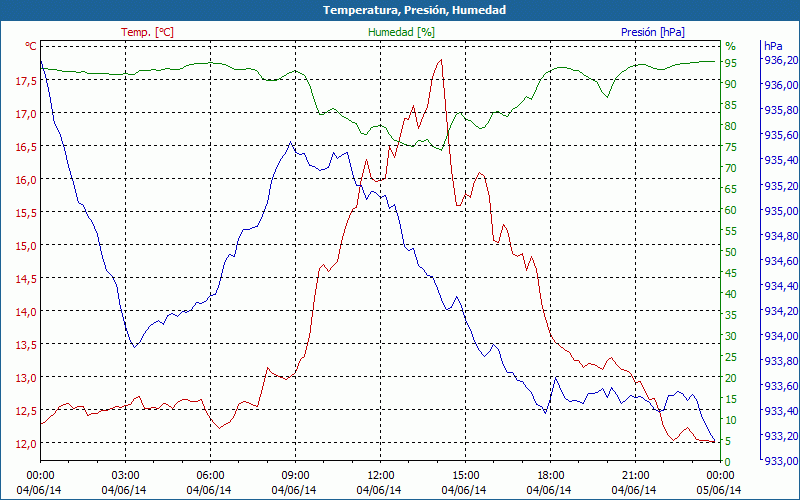Viewport: 800px width, 500px height.
Task: Click the '75' humidity axis value
Action: click(x=731, y=147)
